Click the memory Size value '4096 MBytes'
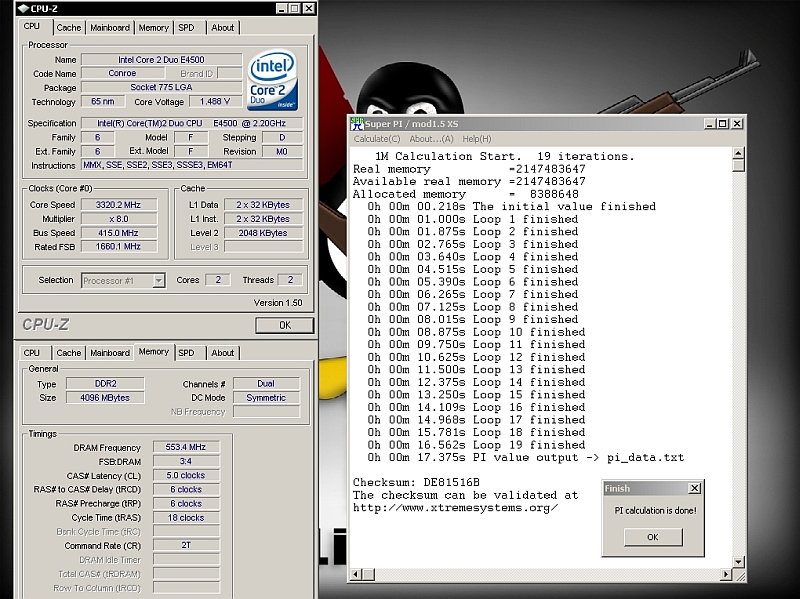 click(105, 397)
